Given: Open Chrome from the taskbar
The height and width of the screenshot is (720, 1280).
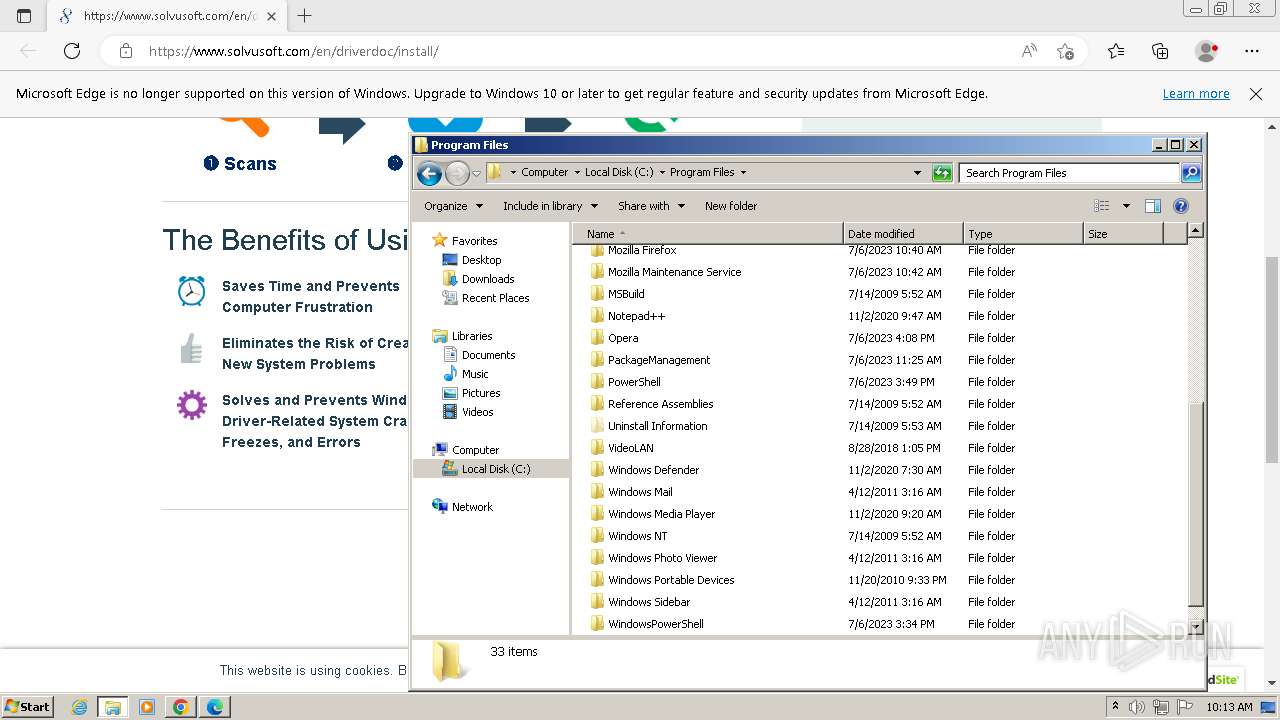Looking at the screenshot, I should (x=181, y=707).
